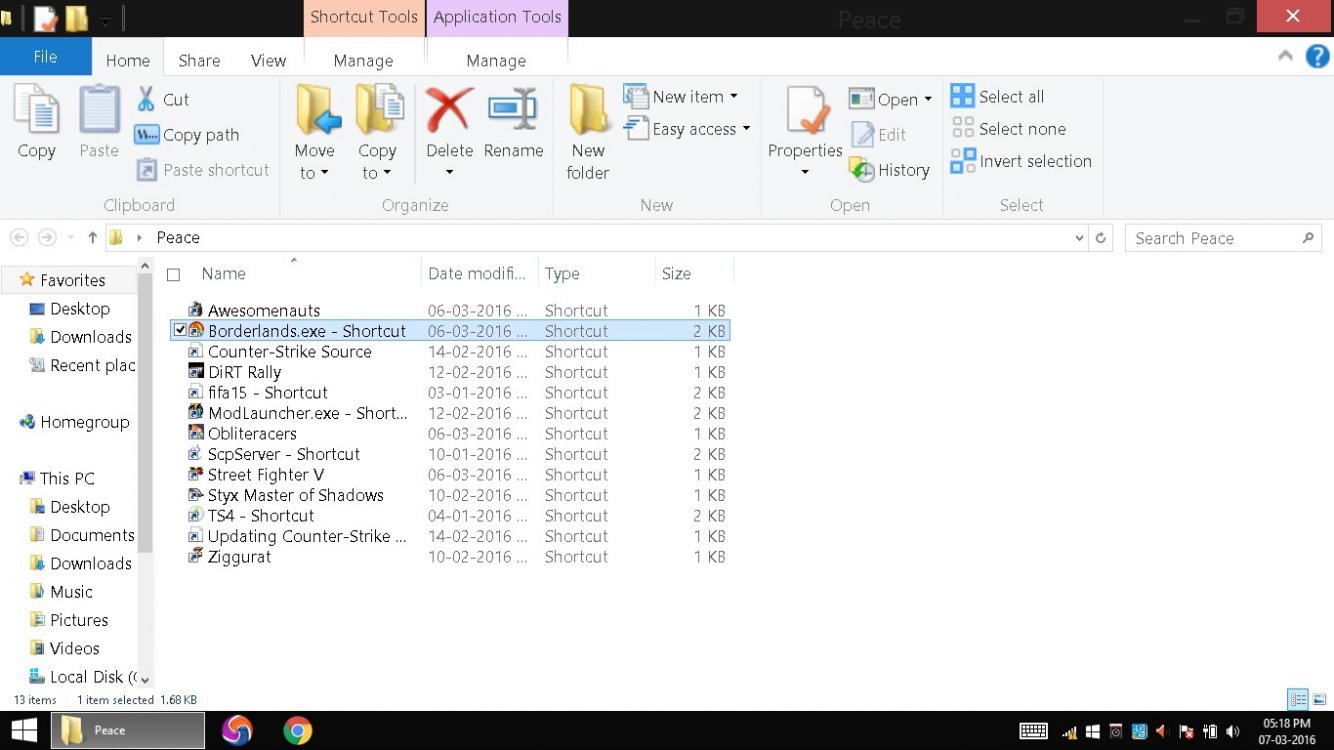Click the Rename icon in ribbon
The width and height of the screenshot is (1334, 750).
[513, 112]
